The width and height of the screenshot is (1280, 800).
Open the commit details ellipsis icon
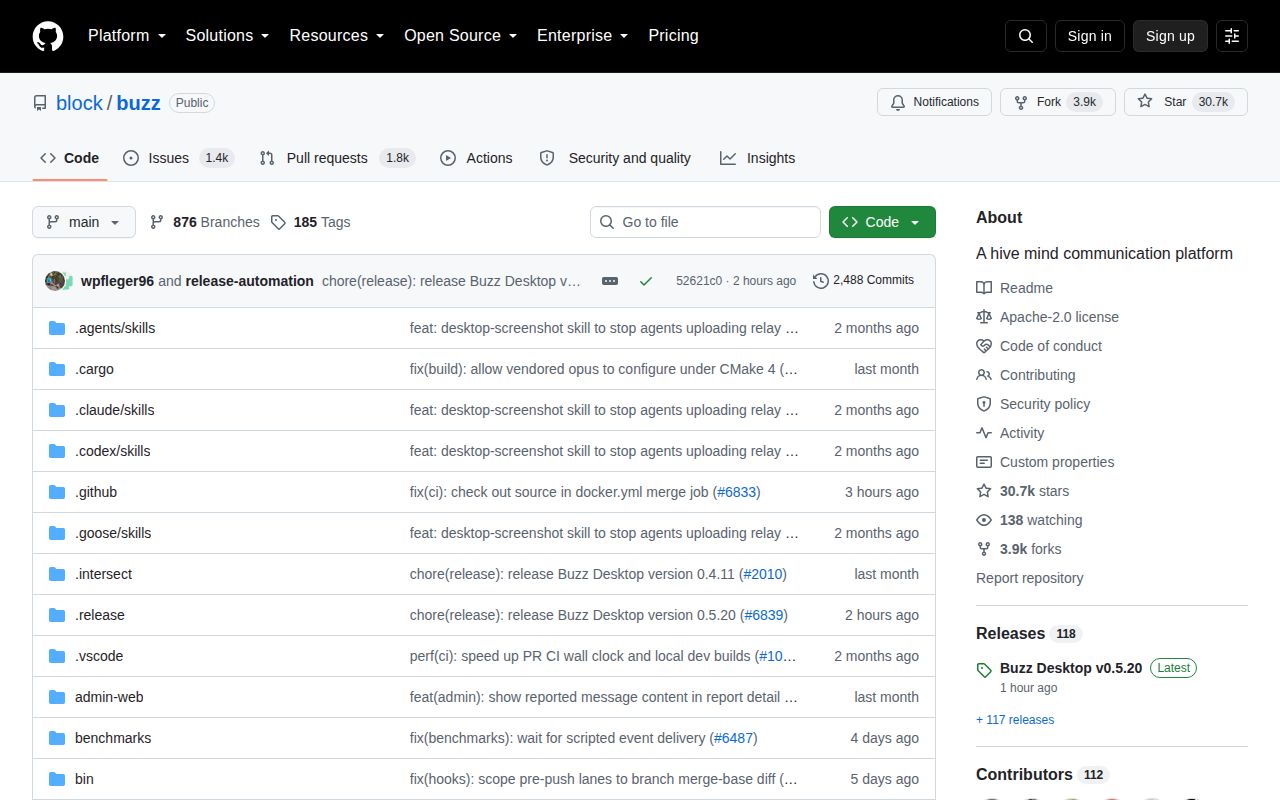pos(610,281)
